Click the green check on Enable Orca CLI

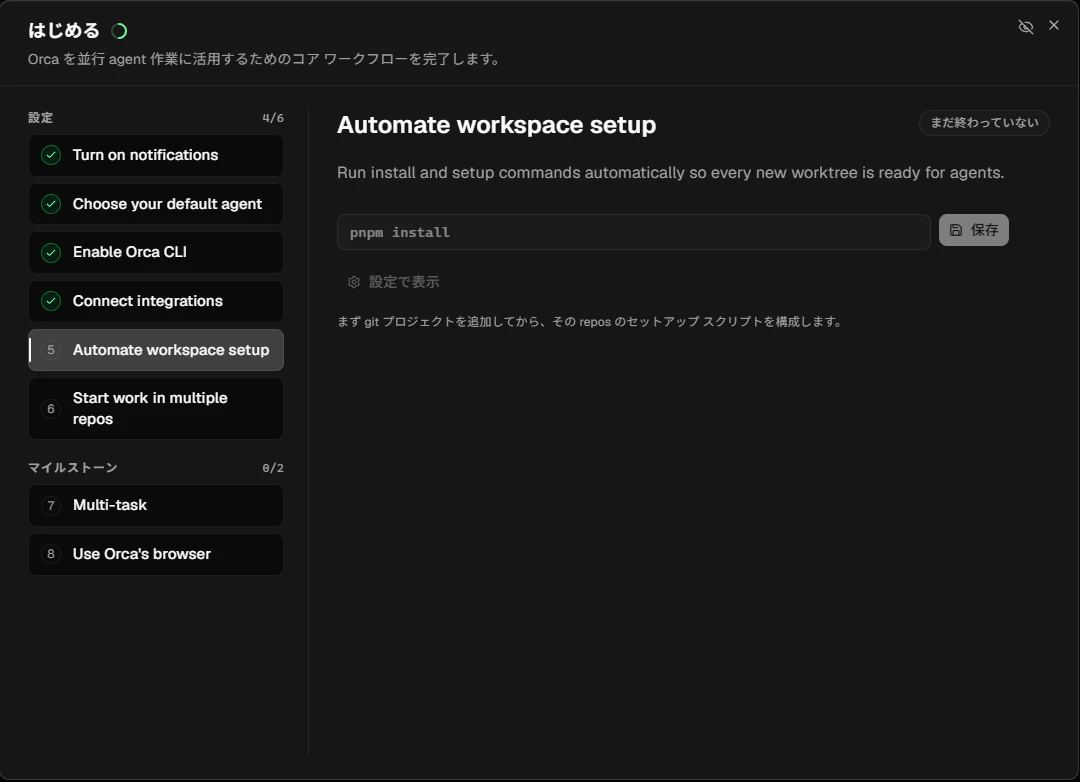click(x=51, y=253)
